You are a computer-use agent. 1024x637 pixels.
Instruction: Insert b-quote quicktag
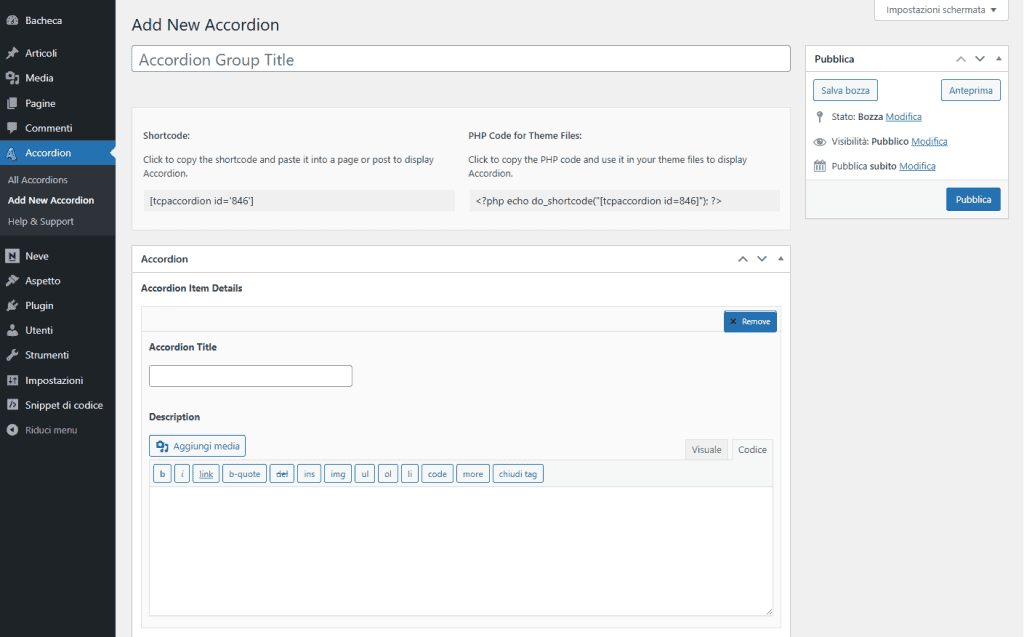tap(244, 474)
